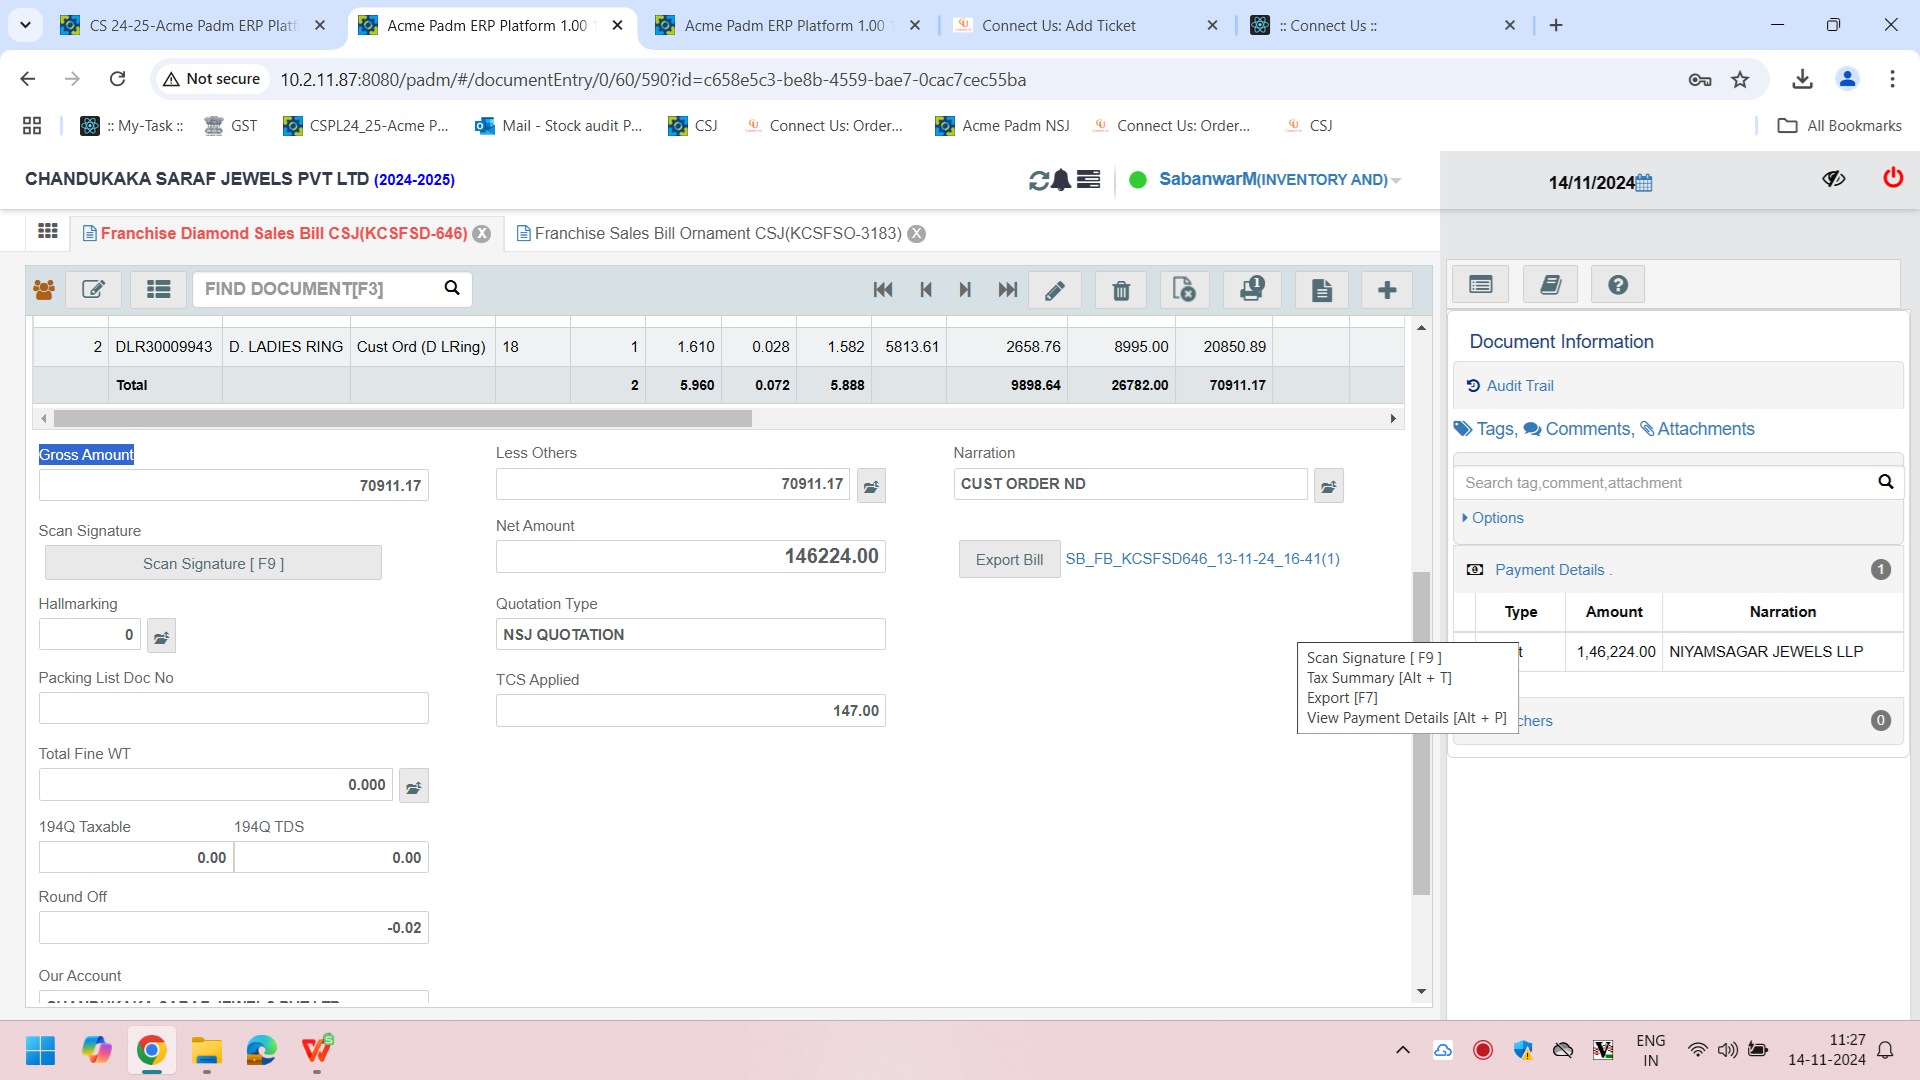Switch to Franchise Diamond Sales Bill tab
This screenshot has width=1920, height=1080.
284,234
